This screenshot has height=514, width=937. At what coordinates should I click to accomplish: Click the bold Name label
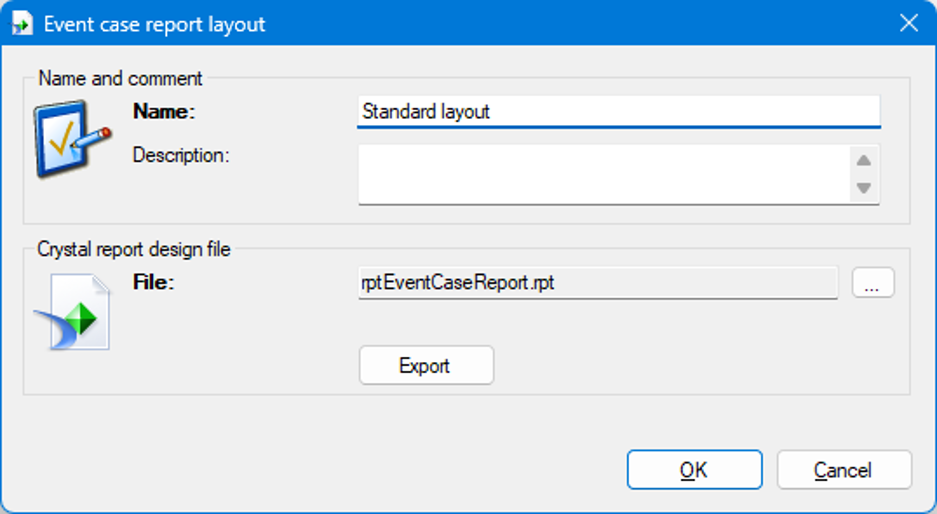coord(163,112)
